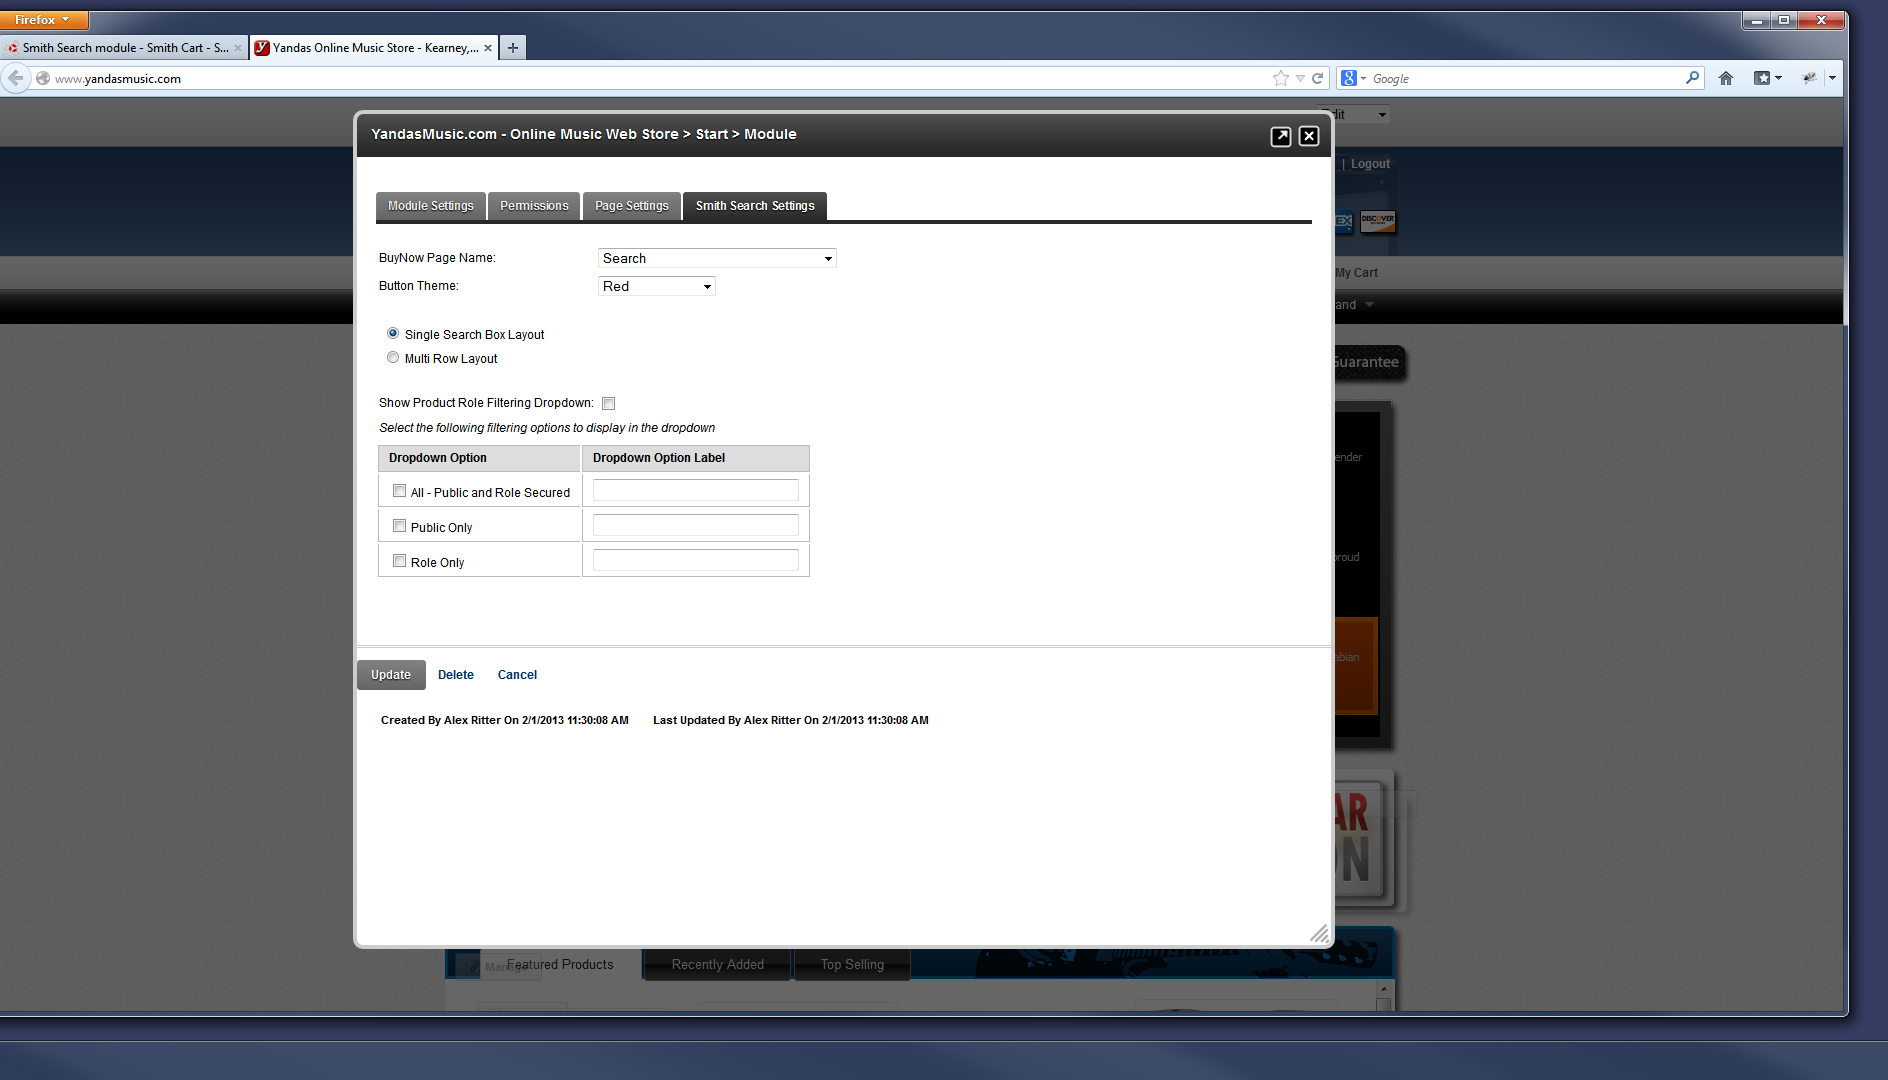Click the Update button
Screen dimensions: 1888x1080
391,675
